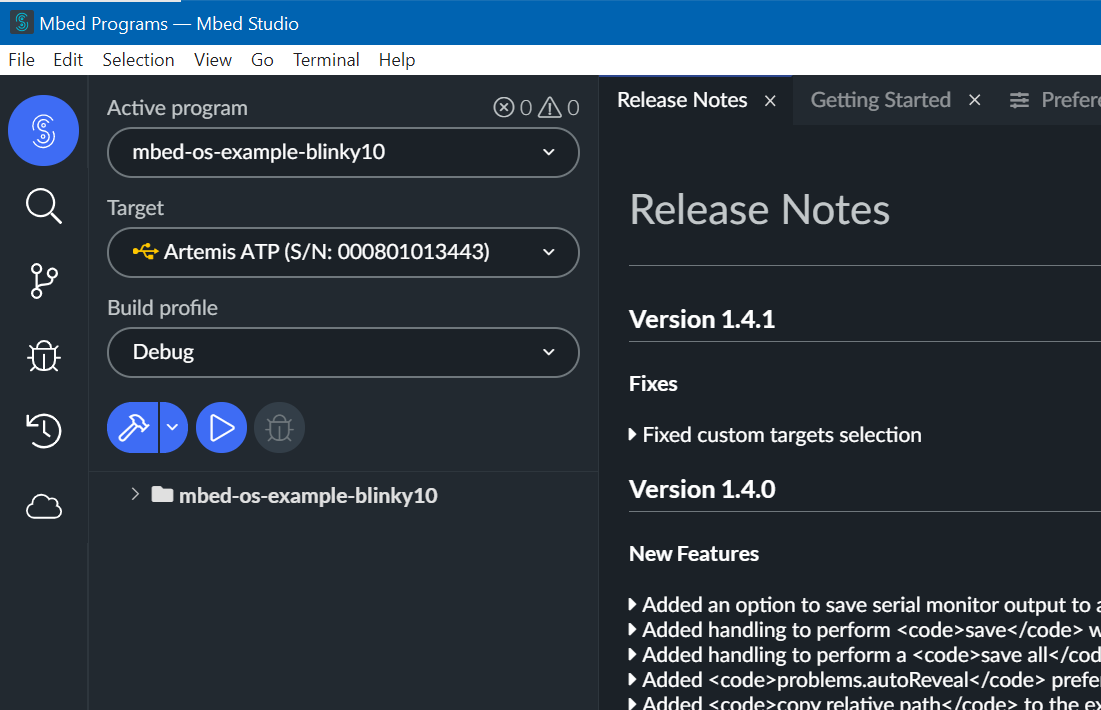Switch to the Getting Started tab
The height and width of the screenshot is (710, 1101).
(x=880, y=100)
